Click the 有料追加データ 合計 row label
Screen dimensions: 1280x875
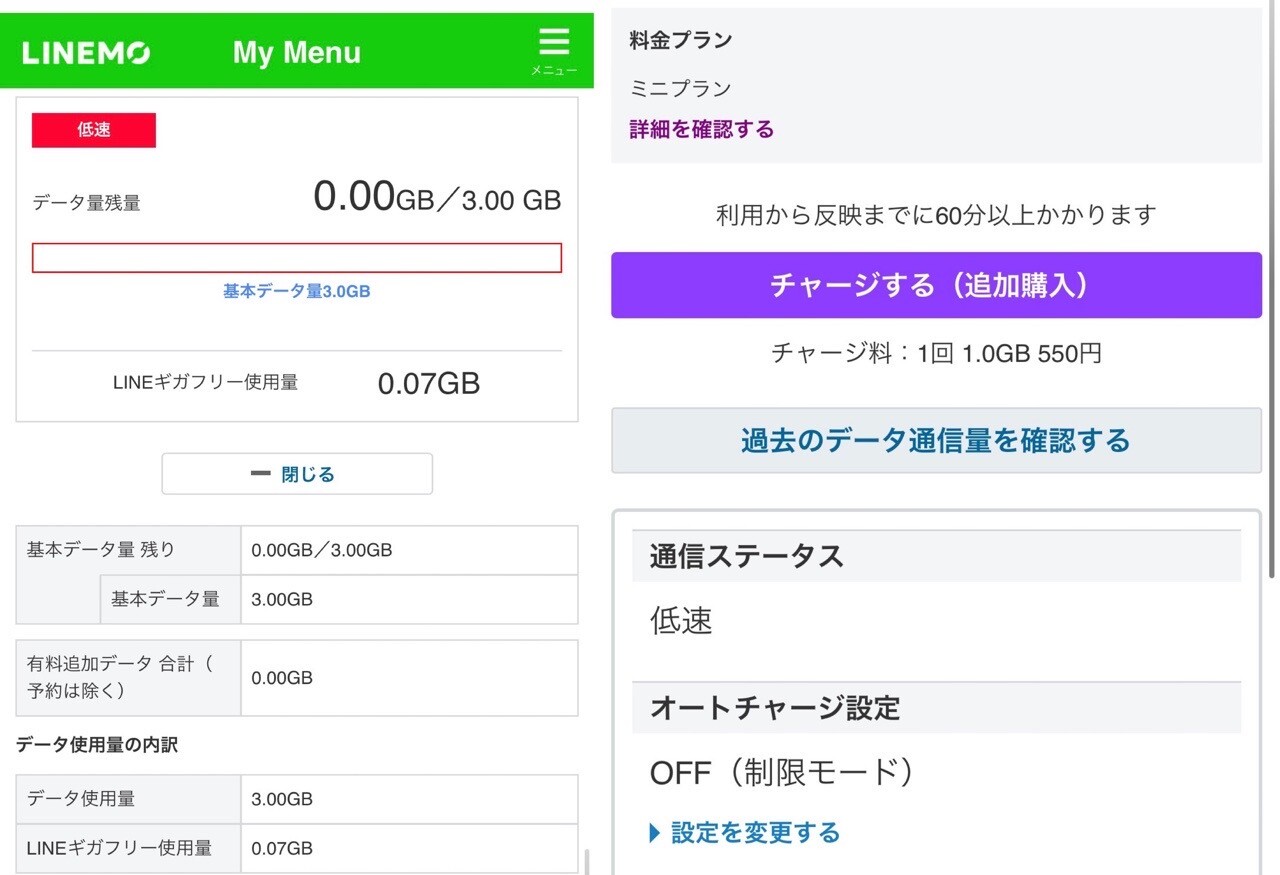(129, 678)
